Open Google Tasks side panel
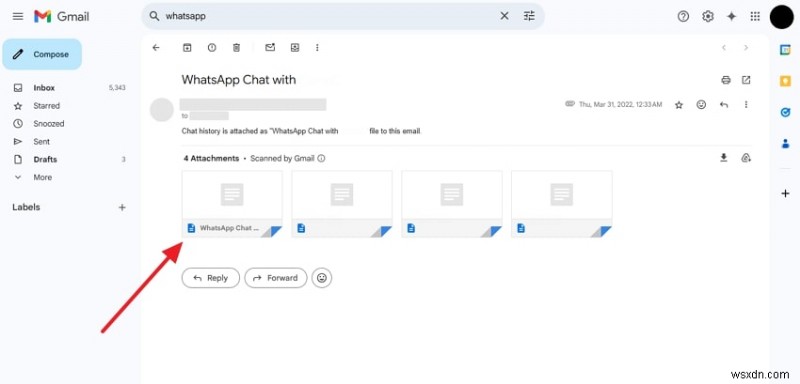 pyautogui.click(x=785, y=113)
